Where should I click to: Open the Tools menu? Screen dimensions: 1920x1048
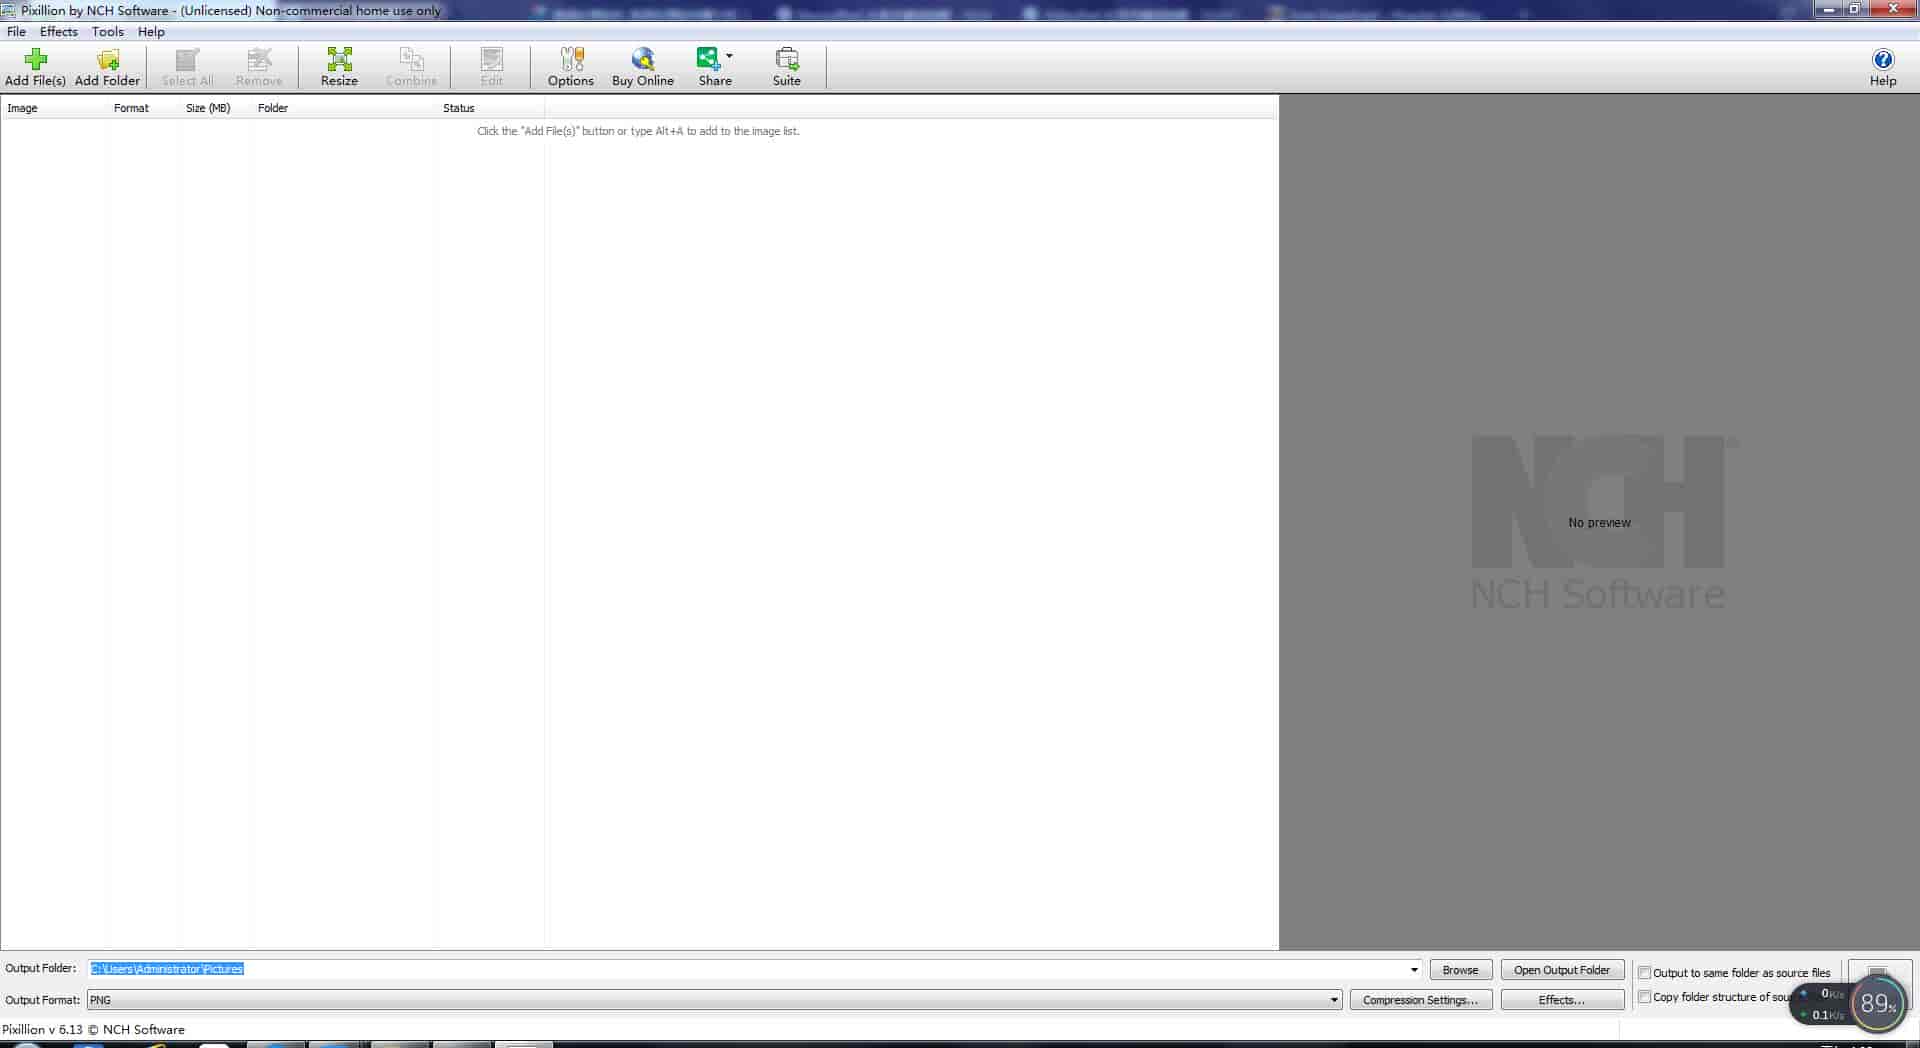[x=108, y=32]
